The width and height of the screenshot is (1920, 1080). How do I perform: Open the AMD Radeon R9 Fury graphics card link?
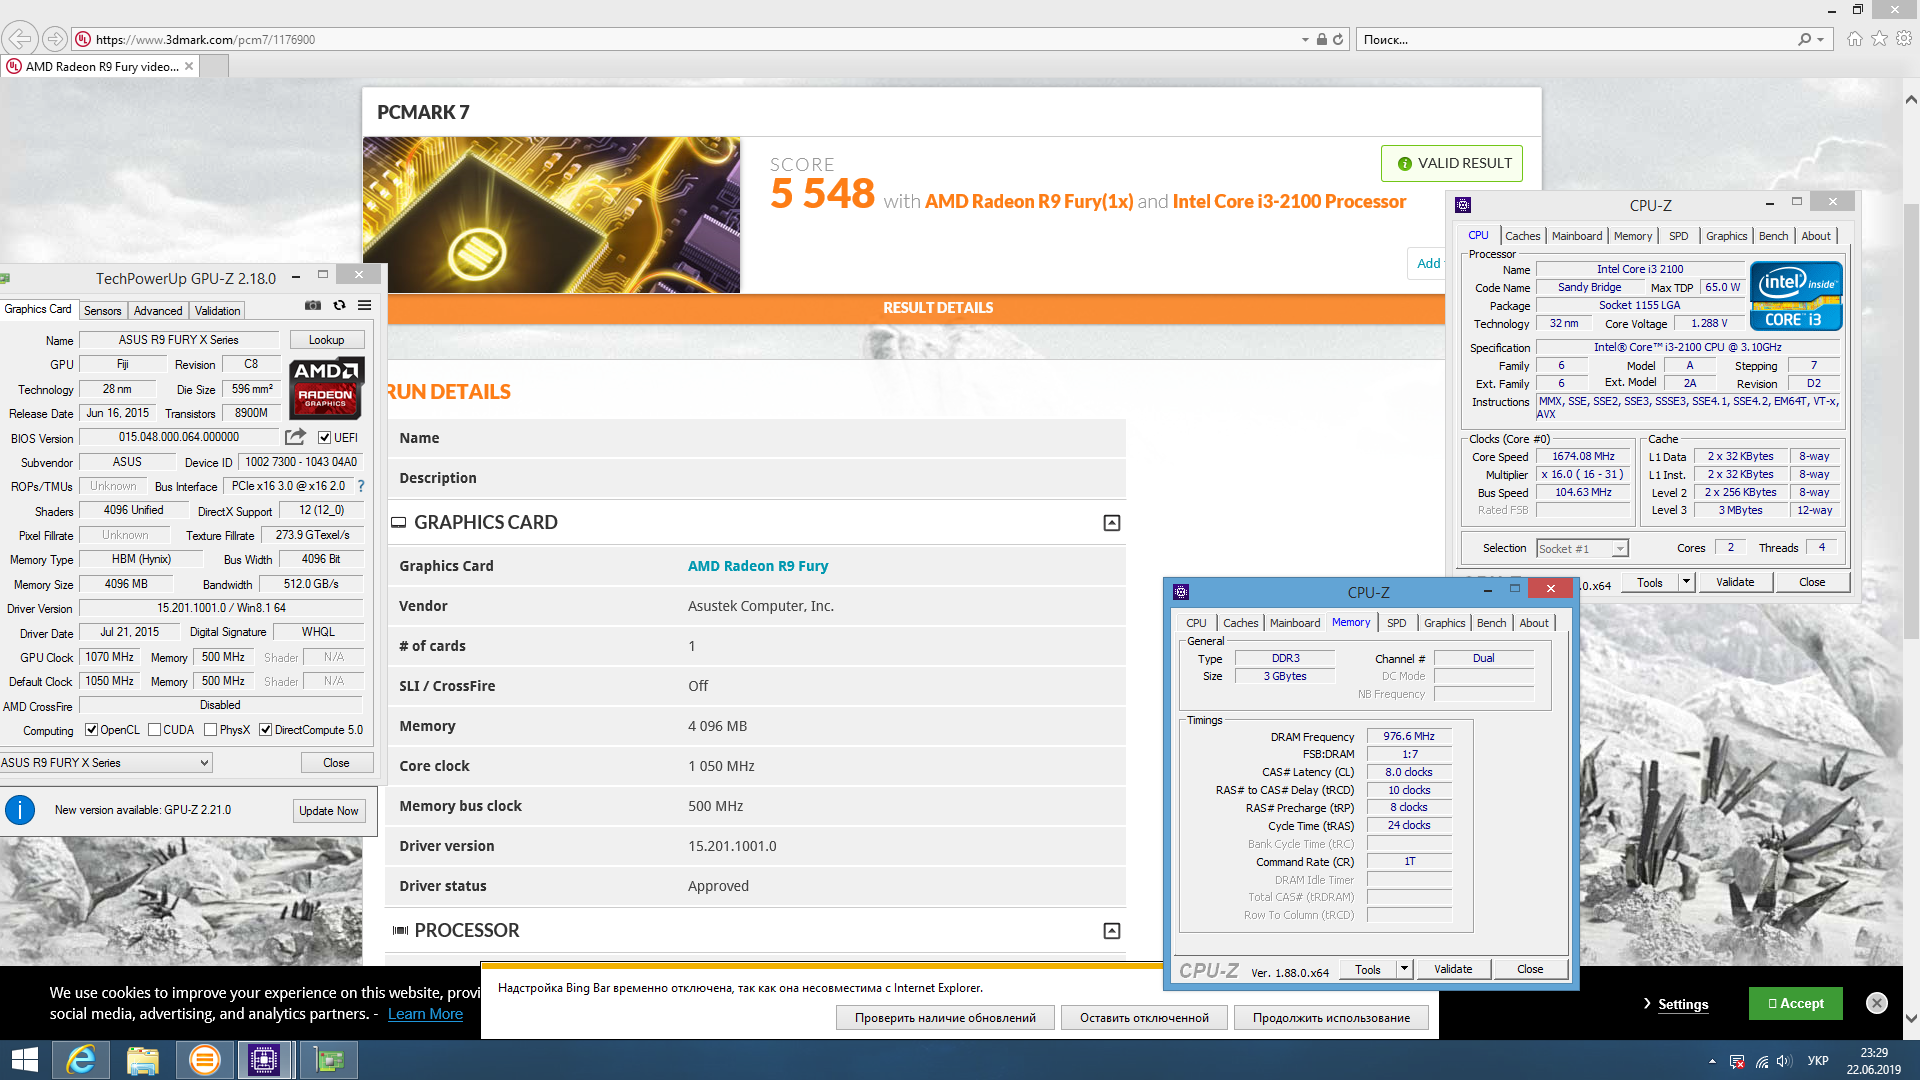758,566
